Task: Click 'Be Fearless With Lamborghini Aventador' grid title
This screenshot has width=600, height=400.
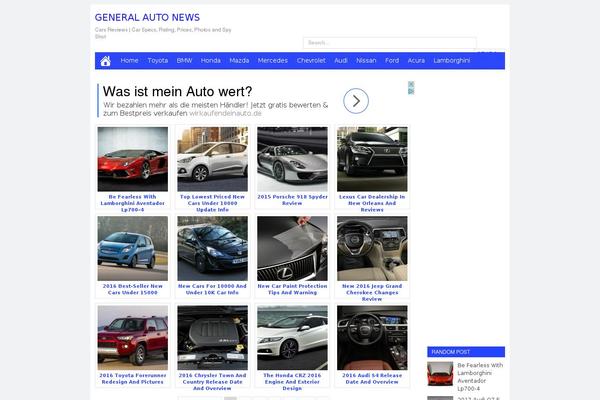Action: [133, 203]
